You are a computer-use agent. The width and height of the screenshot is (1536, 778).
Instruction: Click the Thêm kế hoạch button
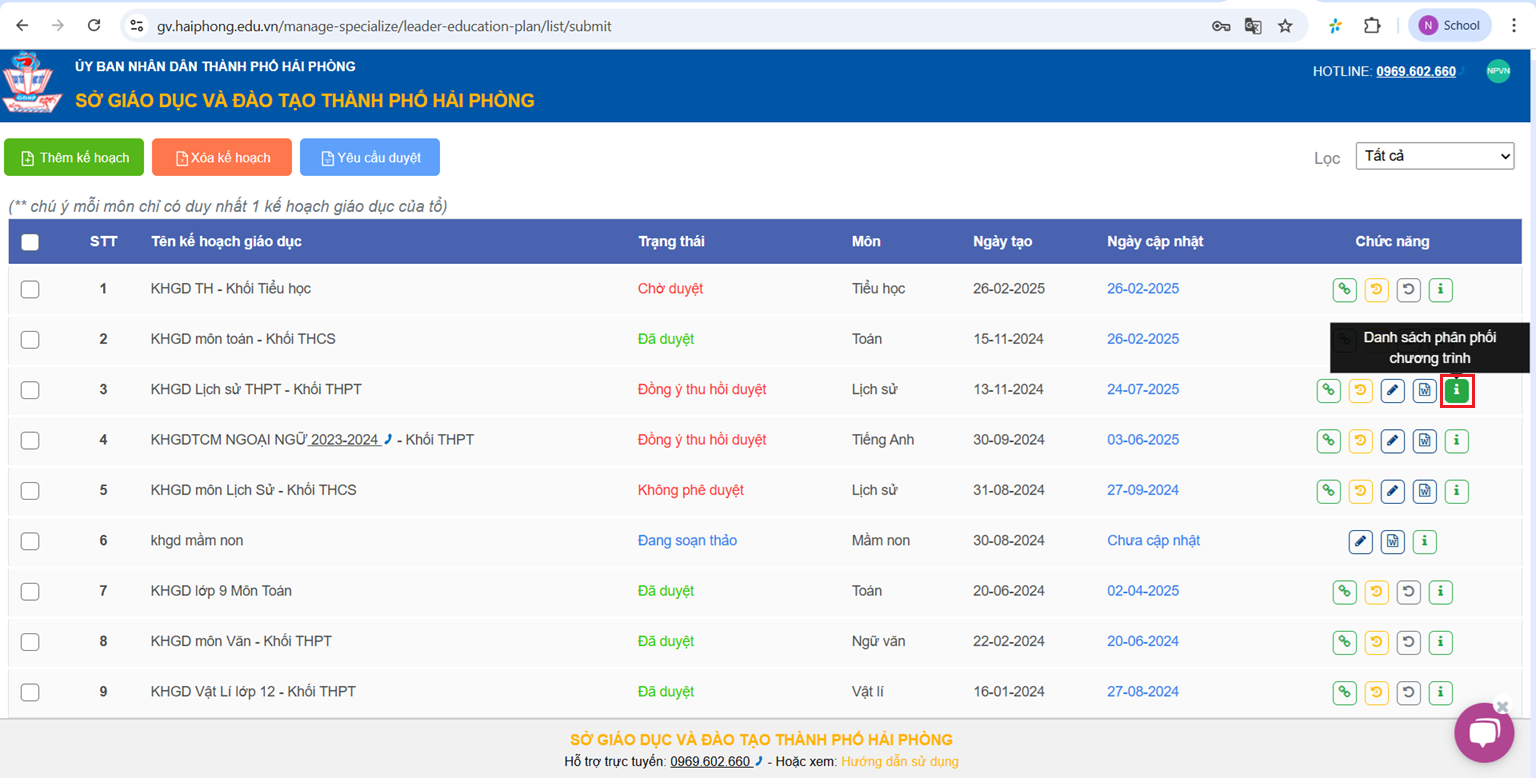74,158
